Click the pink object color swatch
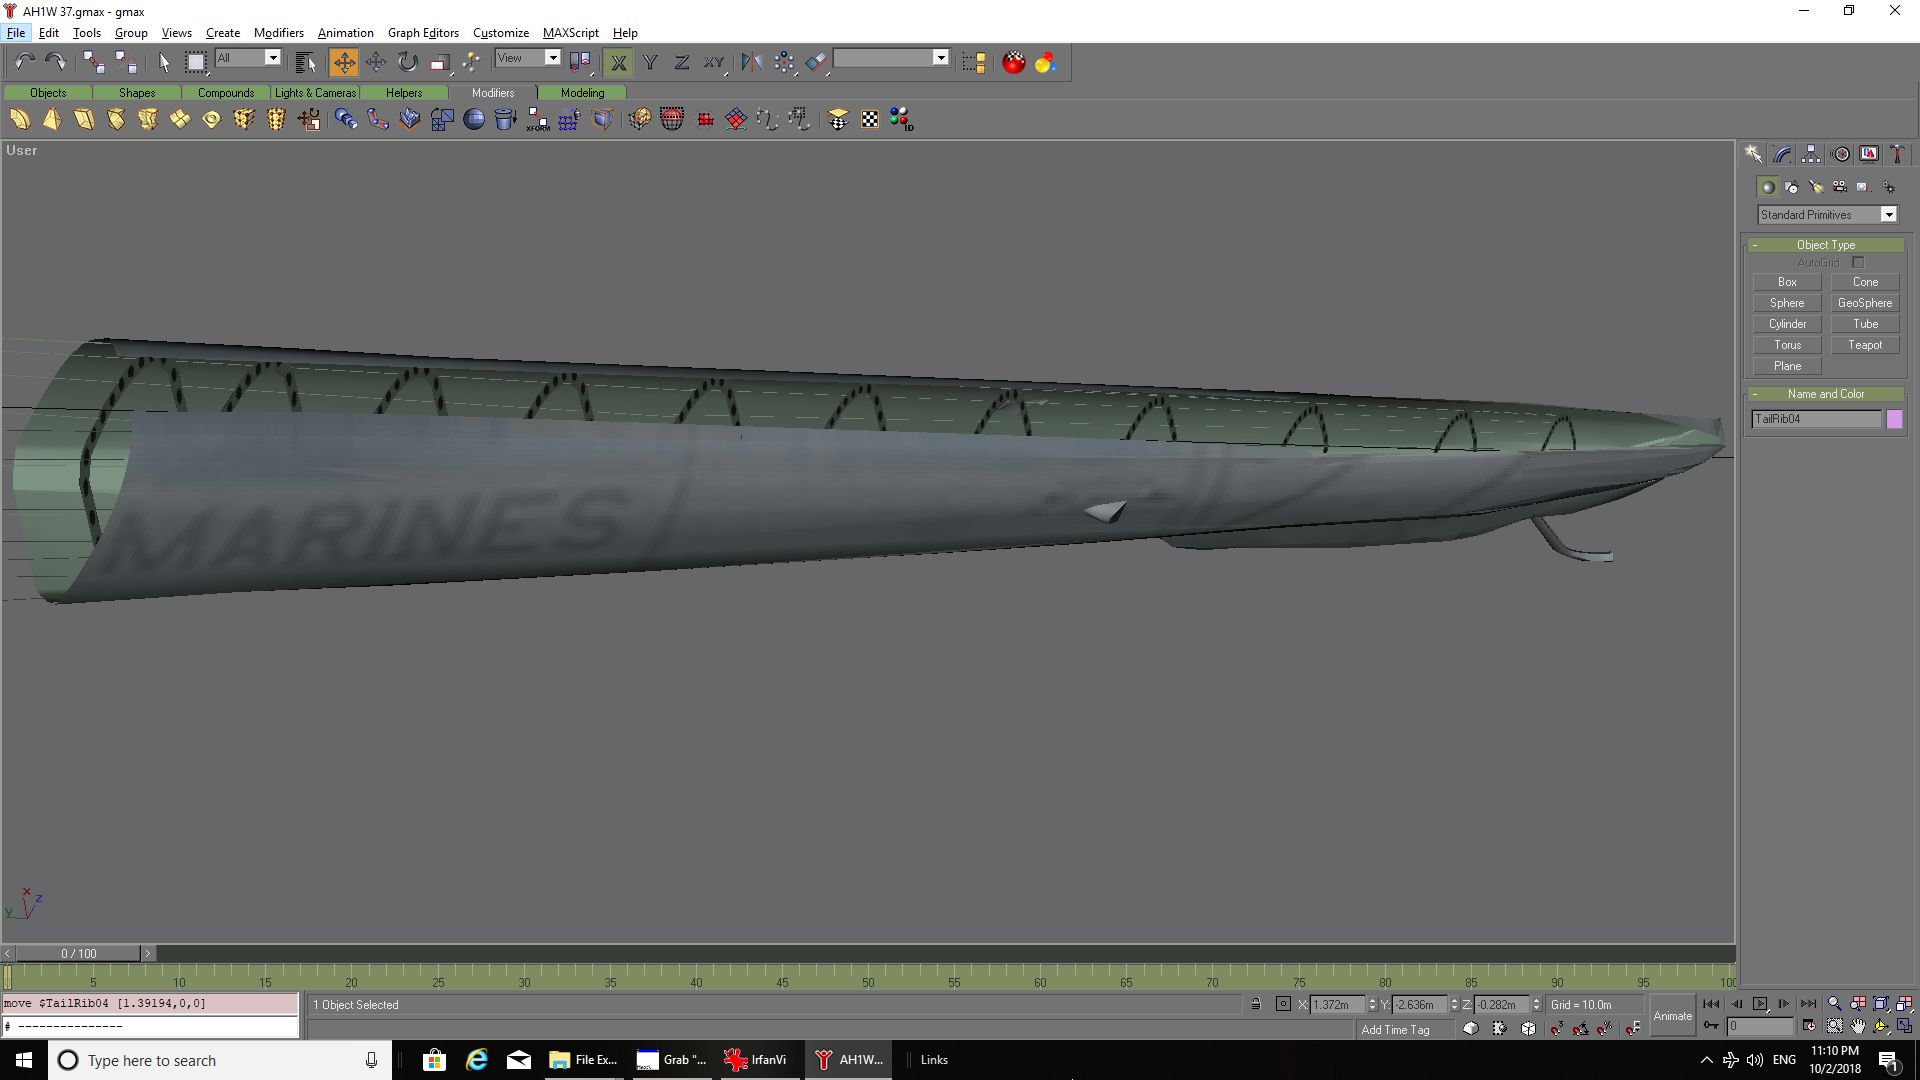This screenshot has width=1920, height=1080. tap(1894, 419)
